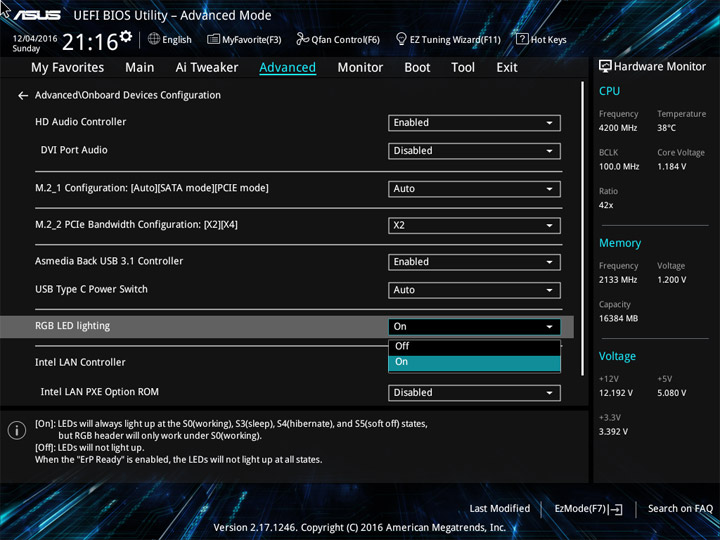Viewport: 720px width, 540px height.
Task: Open MyFavorite(F3) from top bar
Action: [x=244, y=39]
